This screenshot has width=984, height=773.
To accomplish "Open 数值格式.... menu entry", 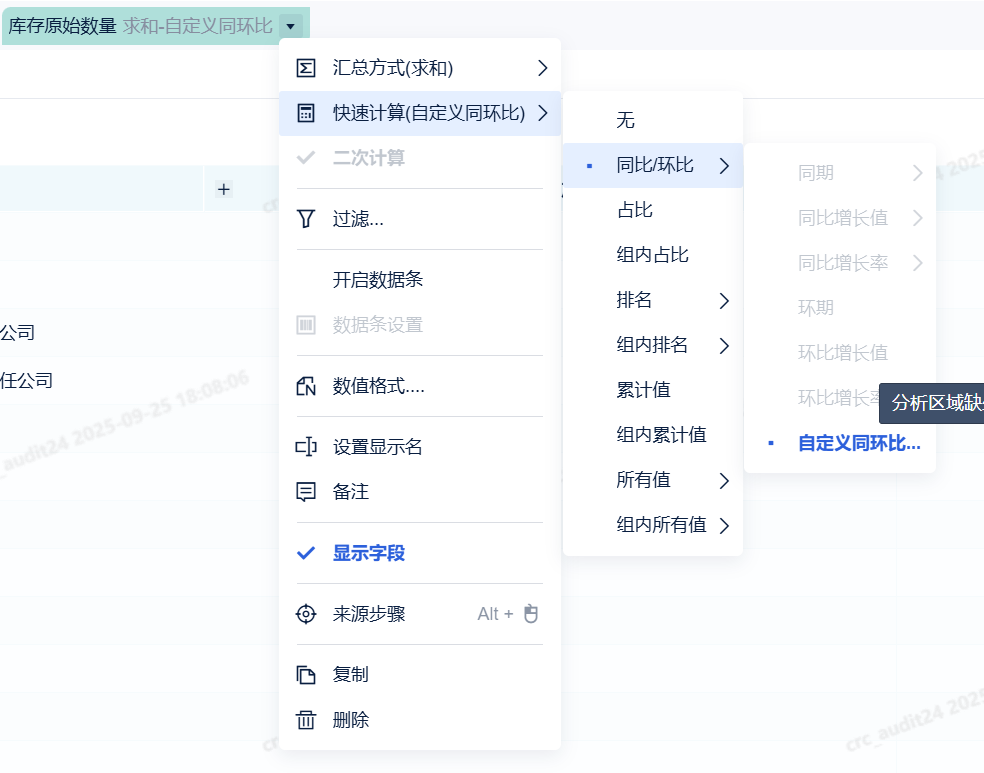I will 420,386.
